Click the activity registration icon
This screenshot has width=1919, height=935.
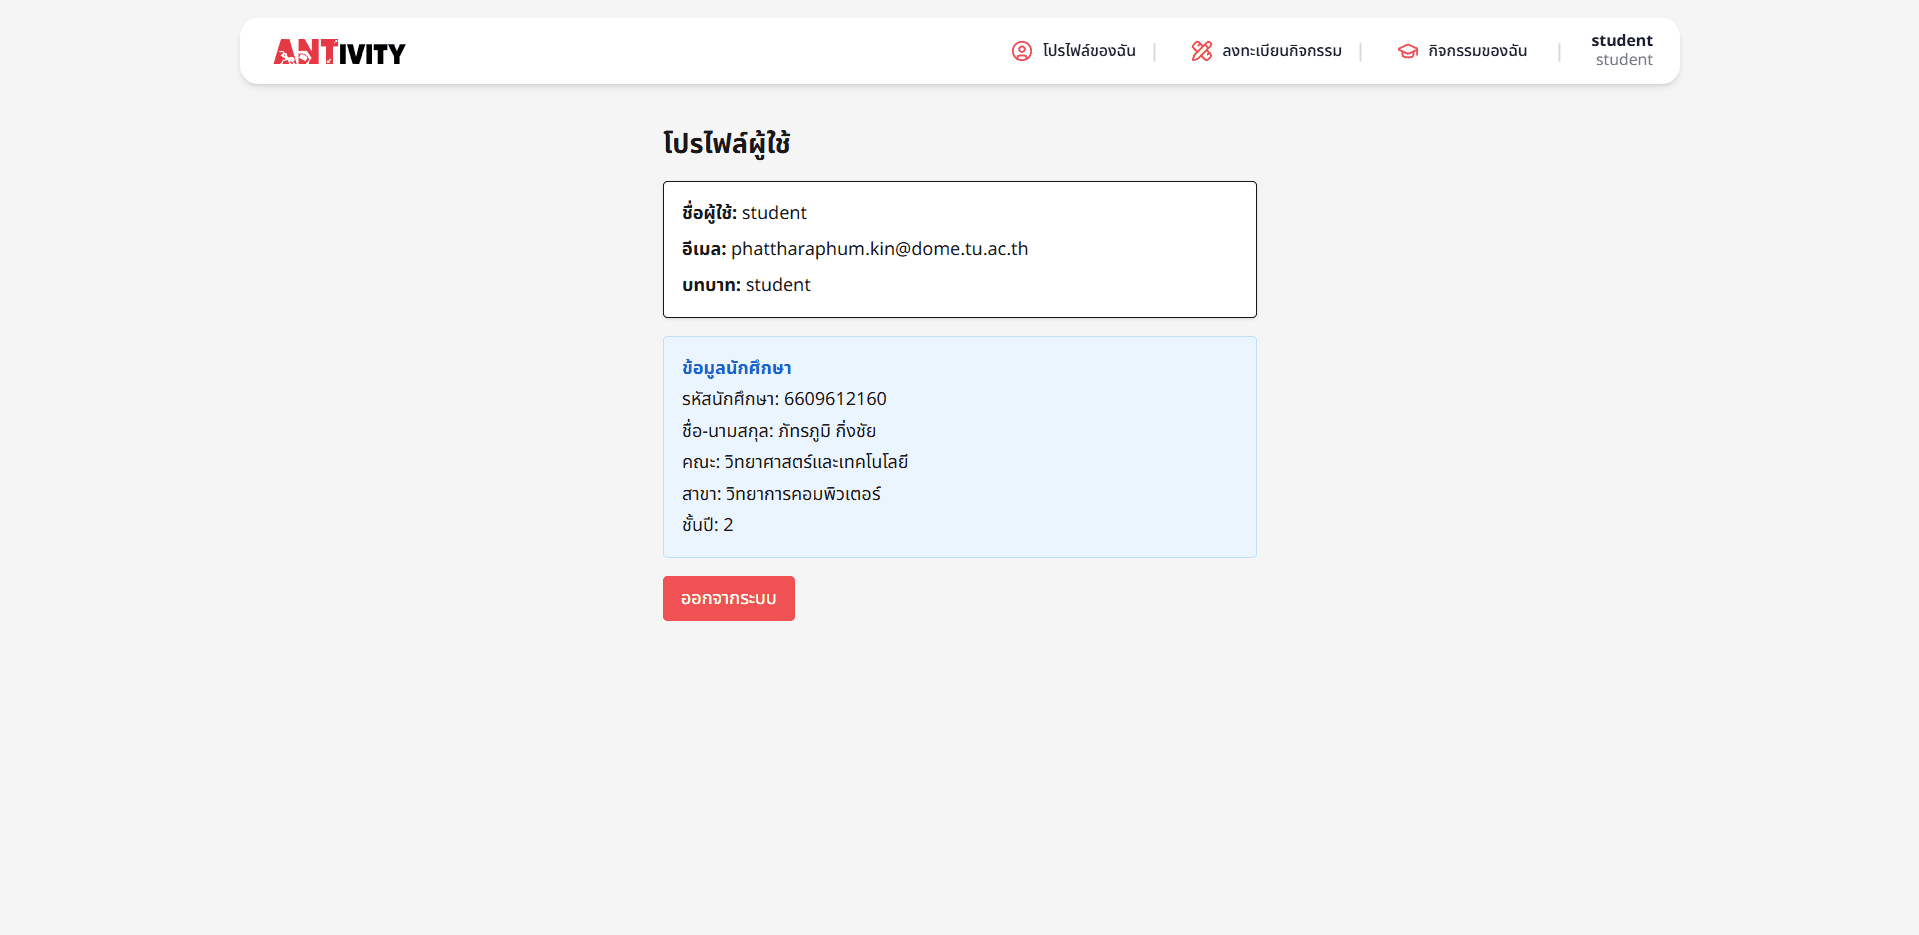tap(1201, 51)
